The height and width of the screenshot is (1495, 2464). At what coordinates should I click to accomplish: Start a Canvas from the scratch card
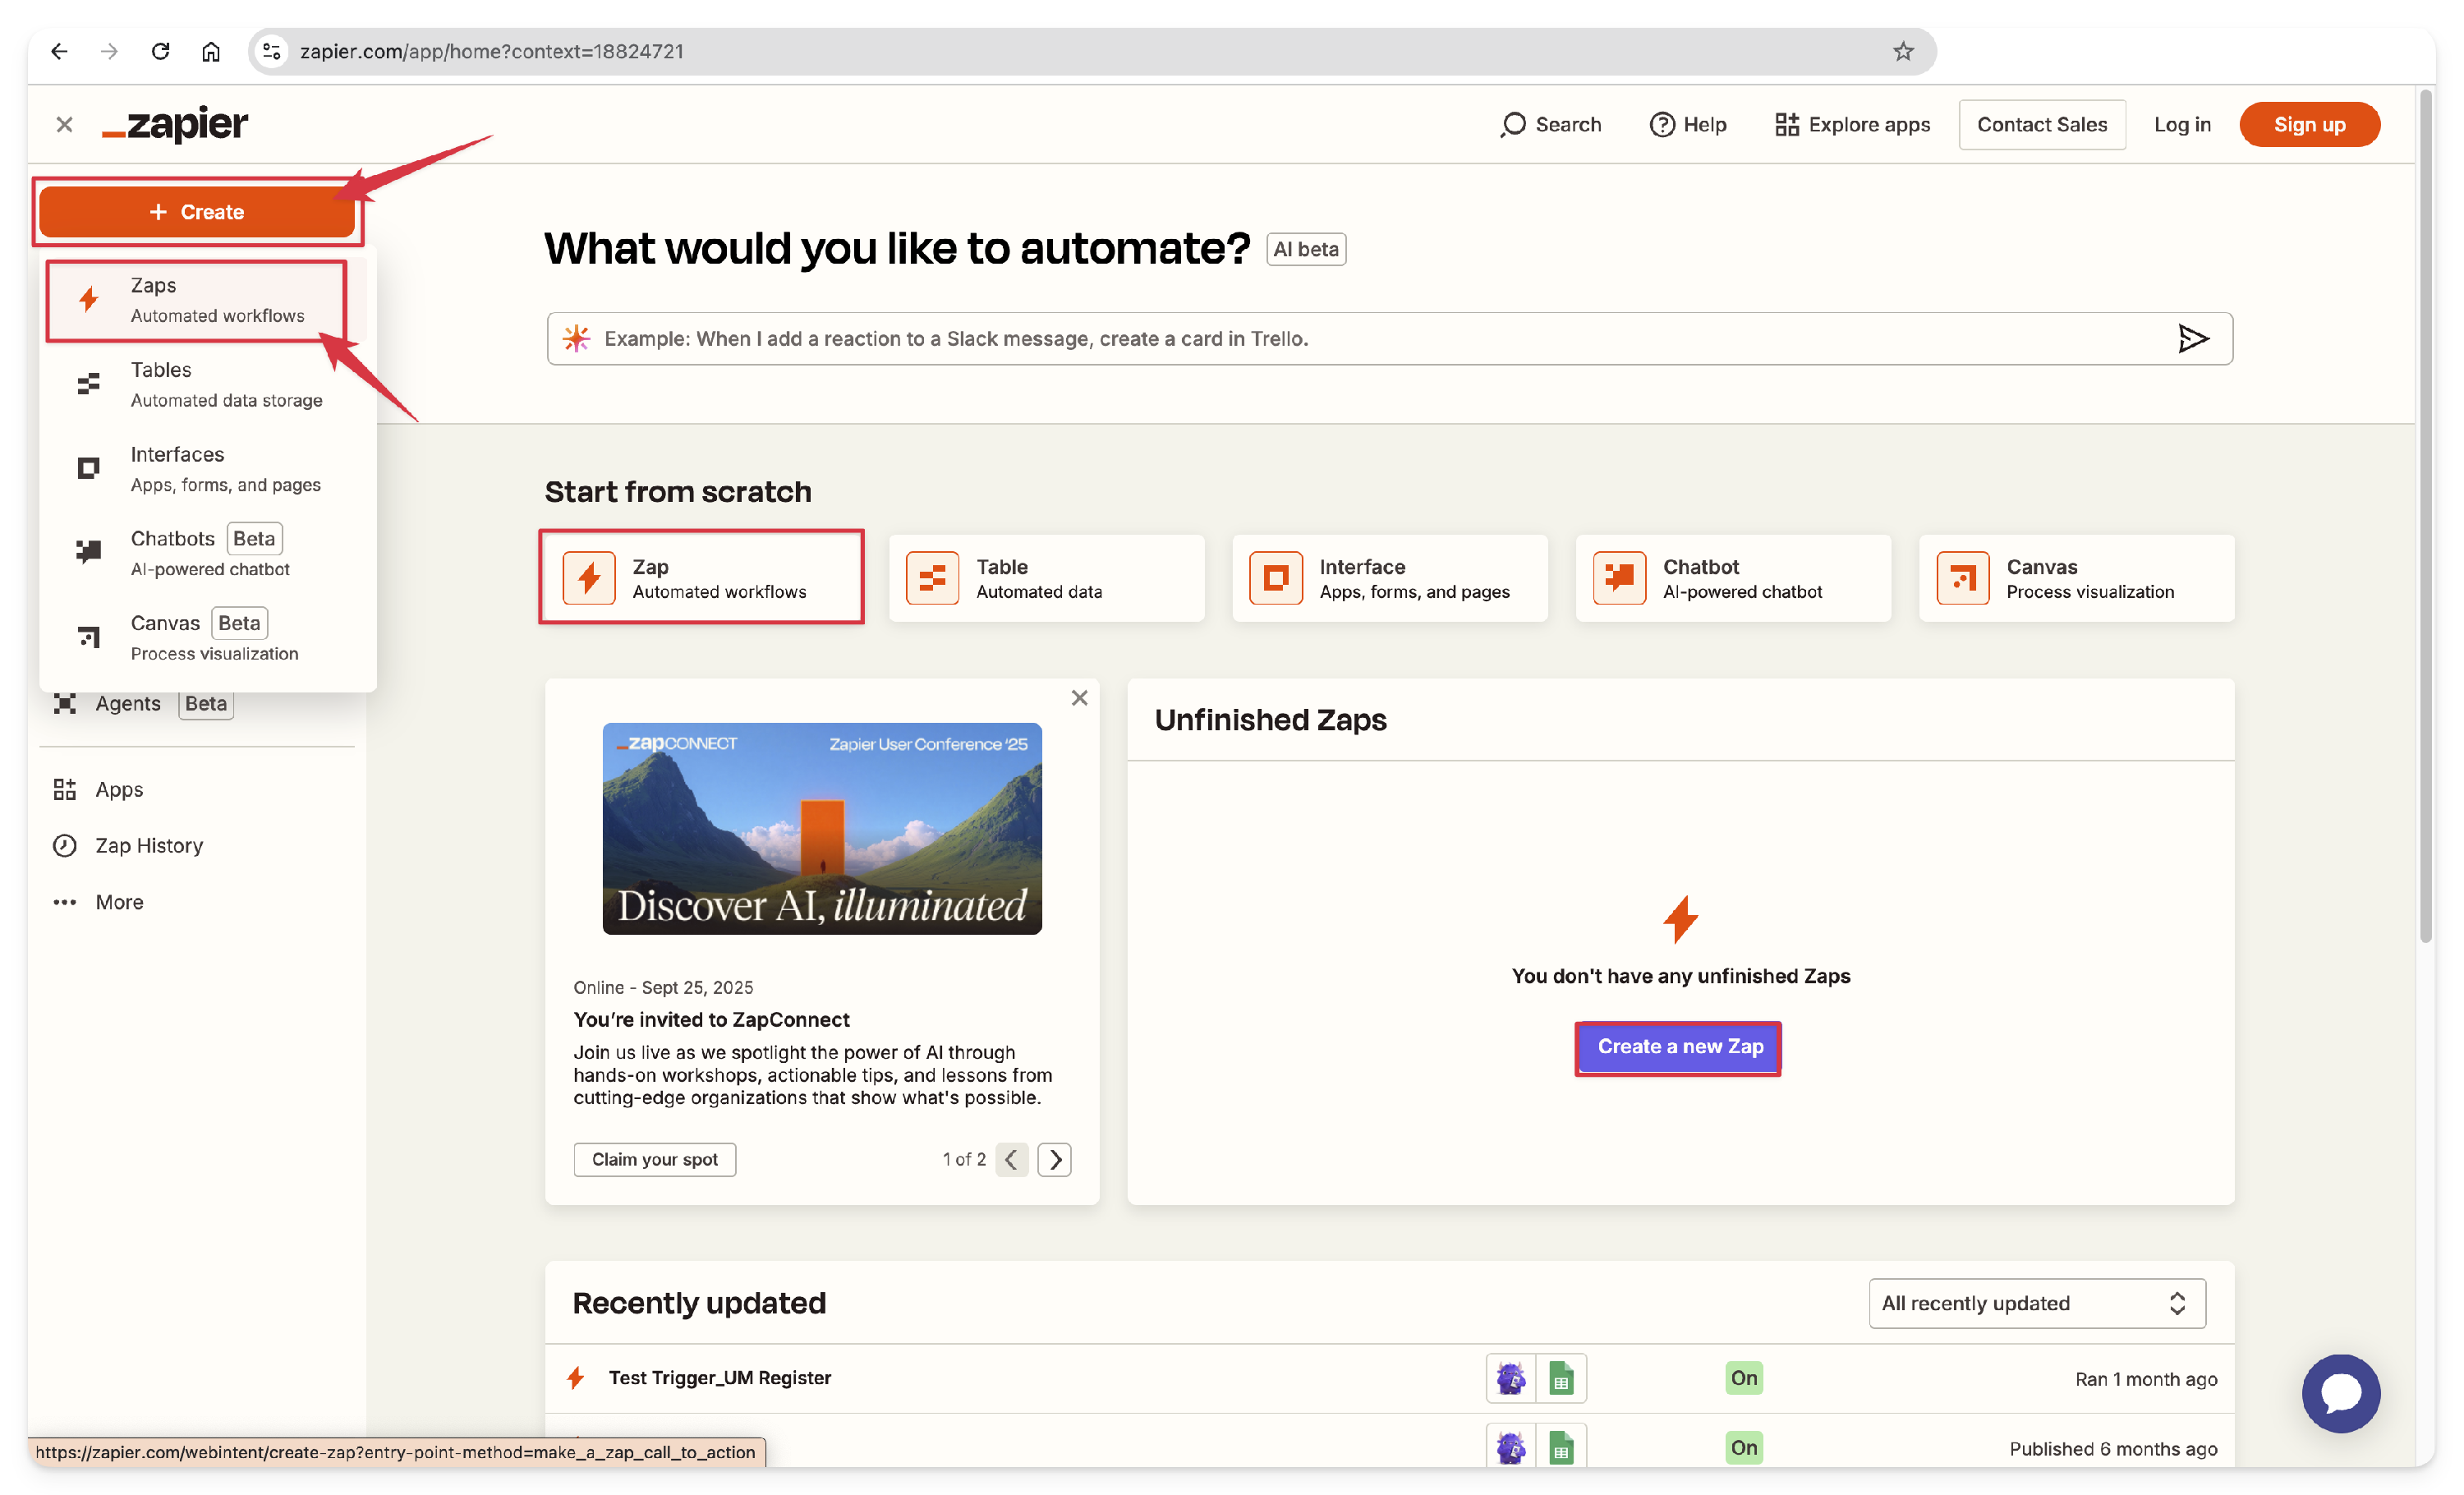[2076, 577]
